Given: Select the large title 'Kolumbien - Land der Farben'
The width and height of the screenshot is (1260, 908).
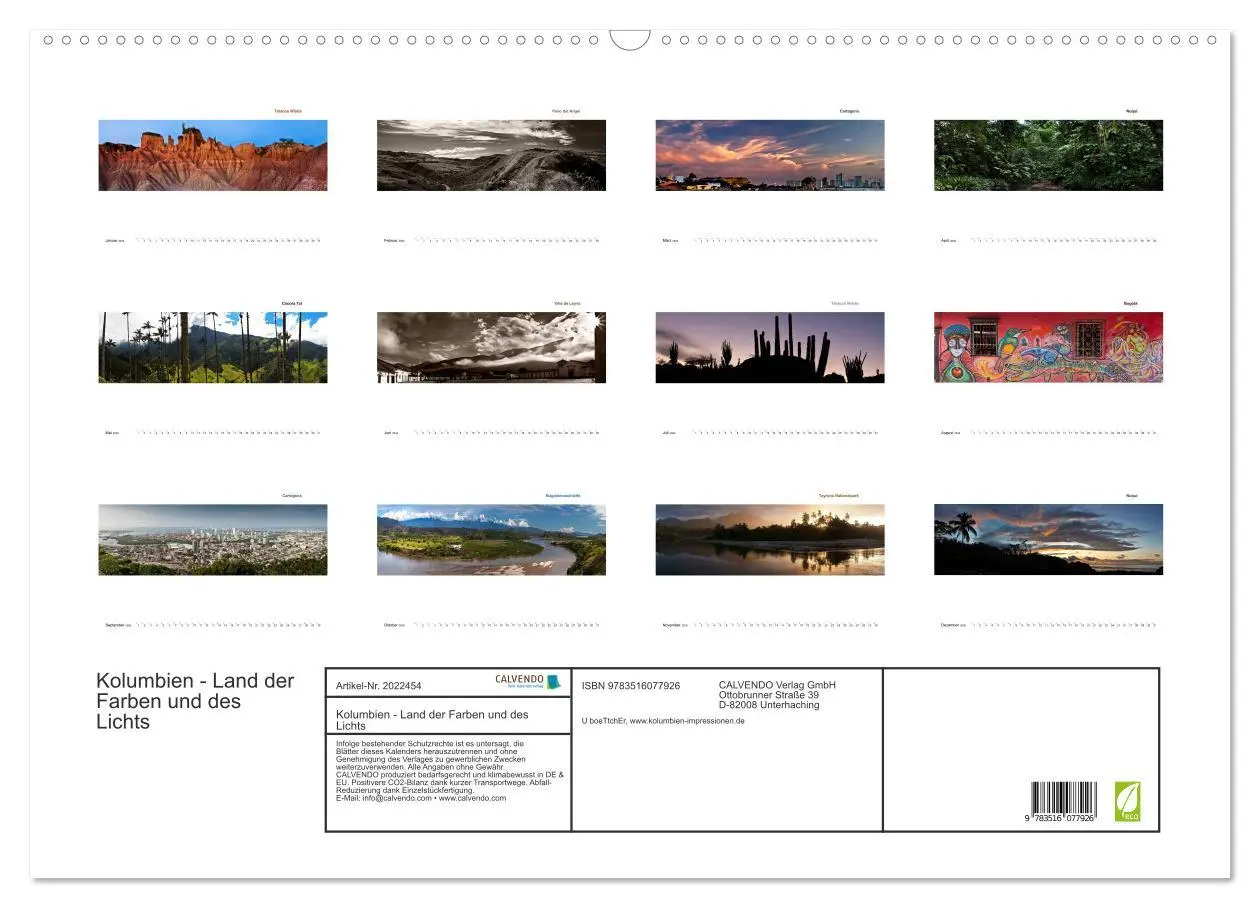Looking at the screenshot, I should pyautogui.click(x=195, y=701).
